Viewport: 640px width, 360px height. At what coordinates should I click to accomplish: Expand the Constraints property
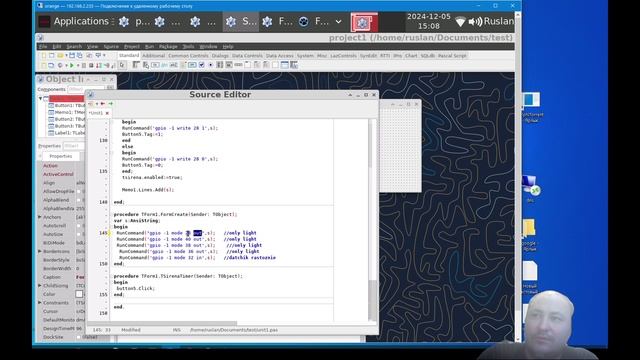[x=40, y=303]
